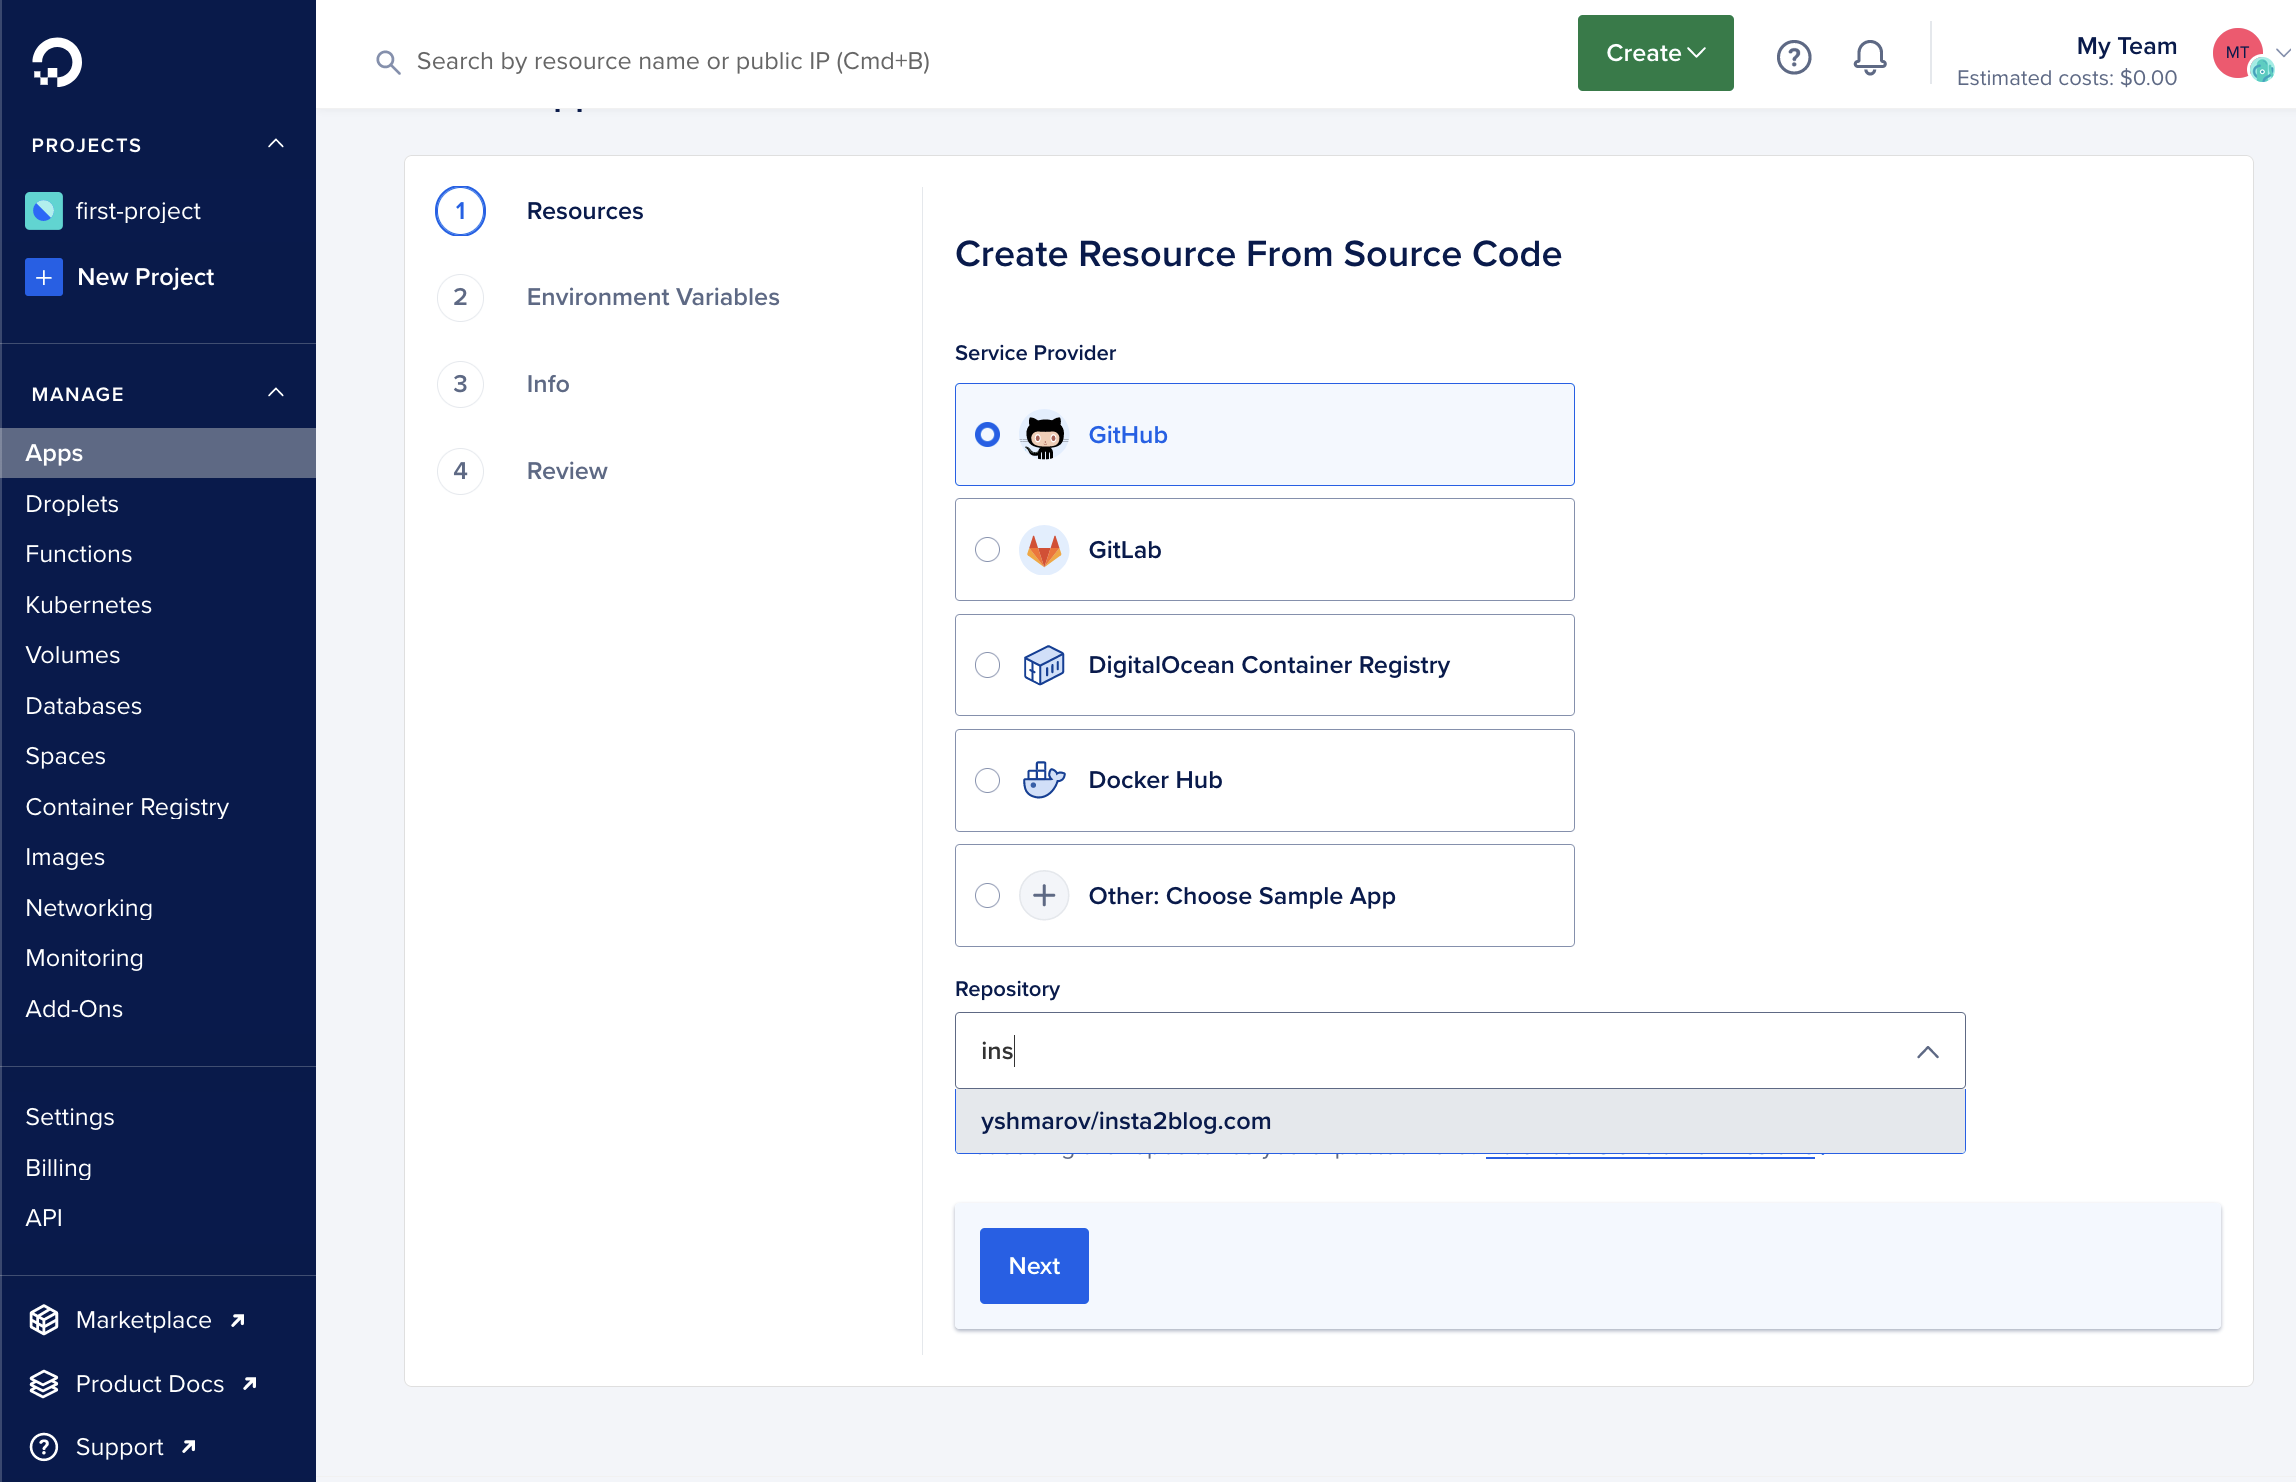Screen dimensions: 2296x1482
Task: Click the Repository search input field
Action: click(1459, 1050)
